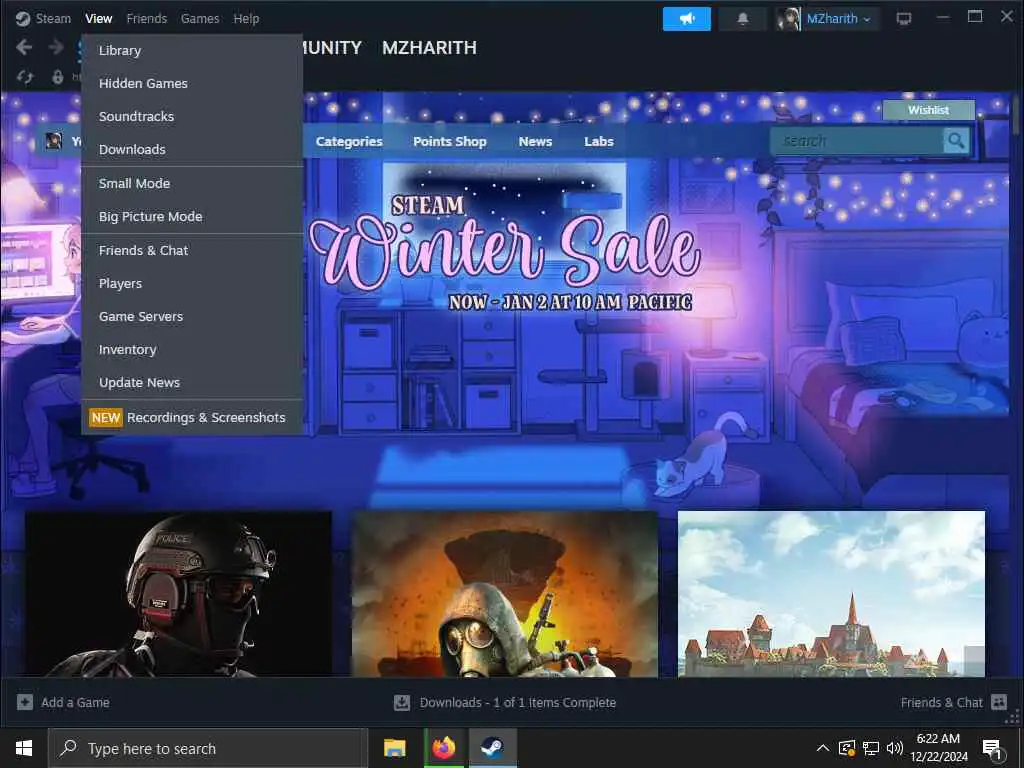Click the volume speaker tray icon
The image size is (1024, 768).
[x=895, y=748]
